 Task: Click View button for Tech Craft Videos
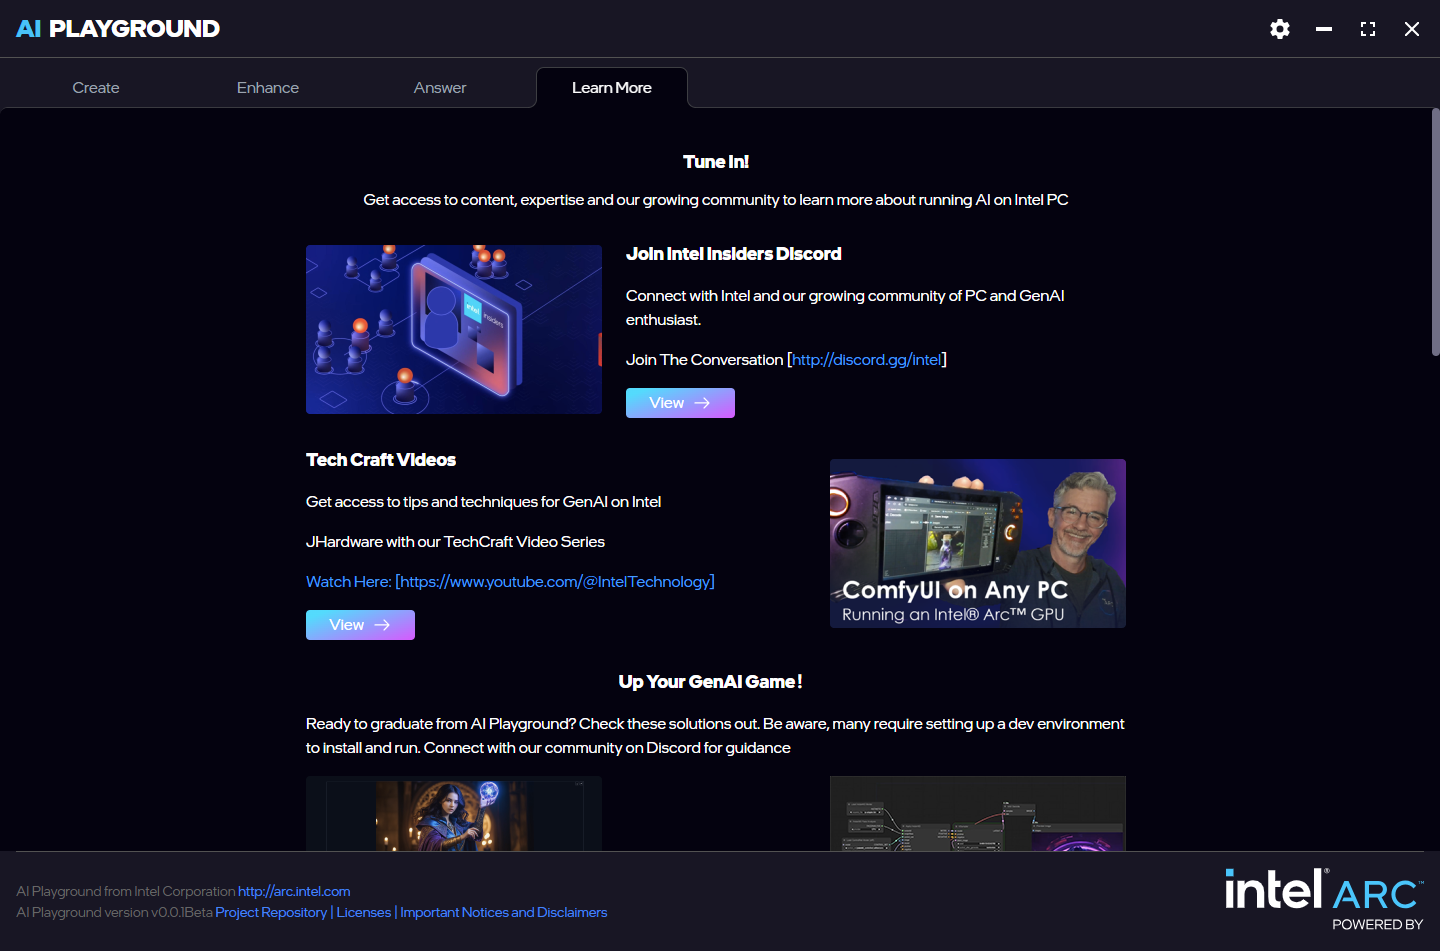click(x=360, y=624)
